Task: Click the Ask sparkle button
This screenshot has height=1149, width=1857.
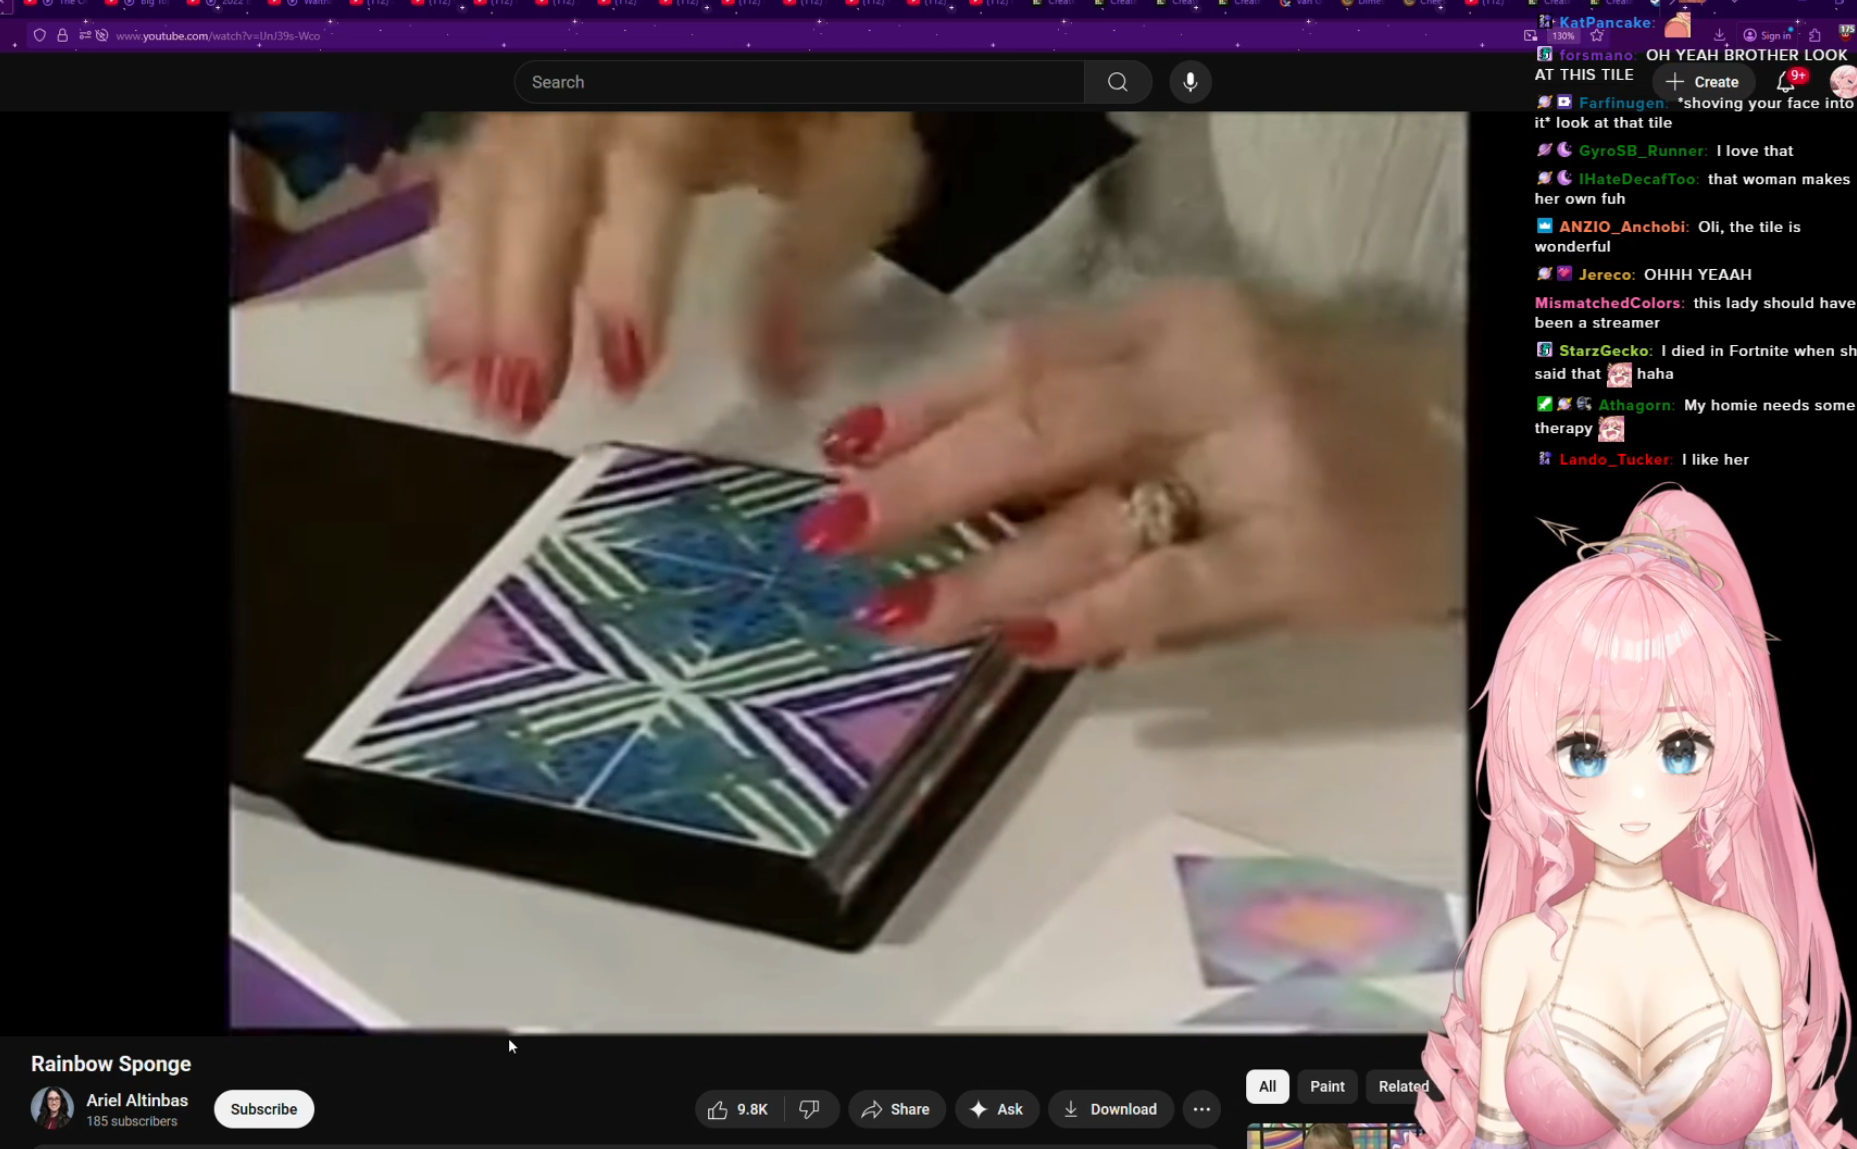Action: coord(996,1109)
